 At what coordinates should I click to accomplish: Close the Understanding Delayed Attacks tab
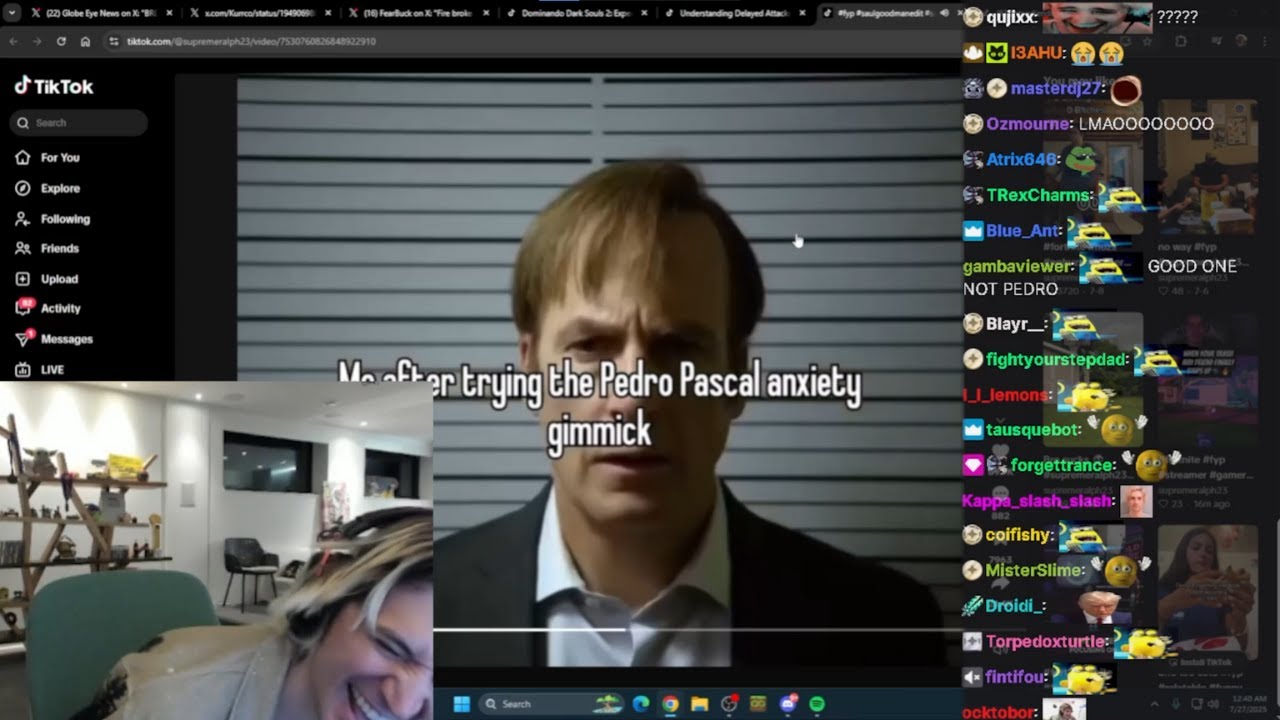click(802, 13)
